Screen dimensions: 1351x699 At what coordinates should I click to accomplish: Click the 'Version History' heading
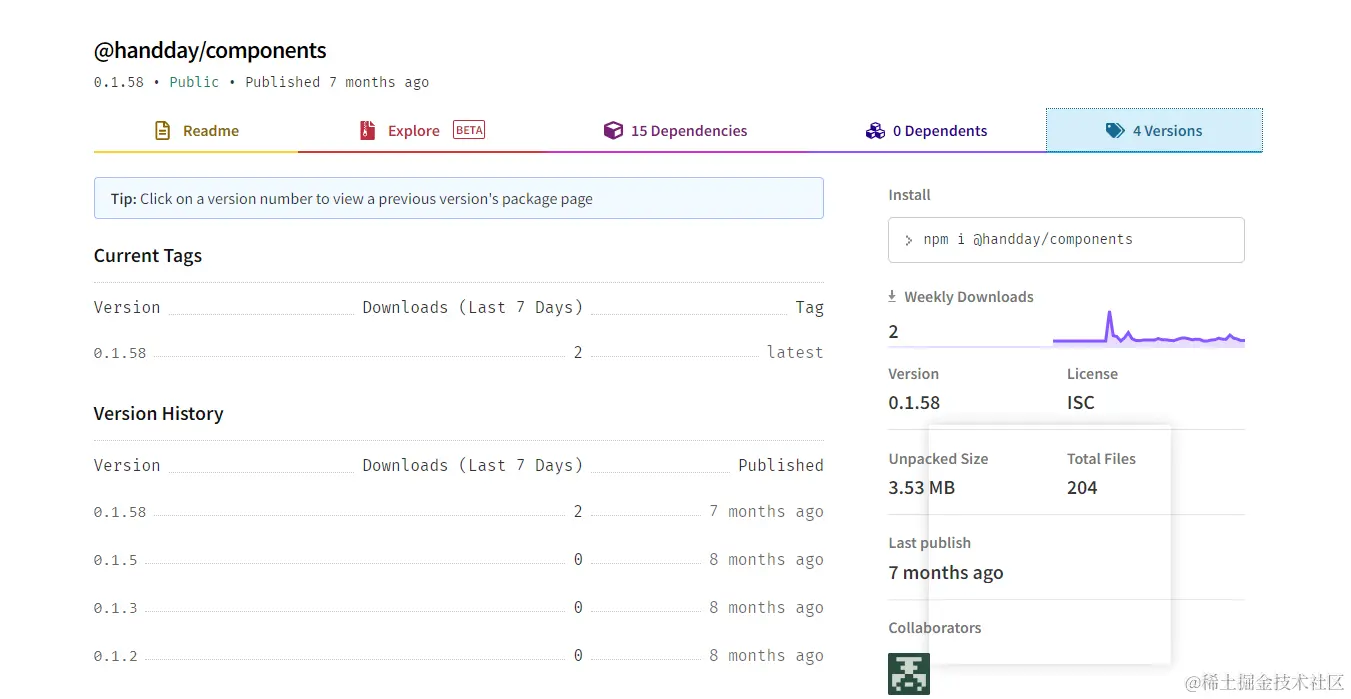pos(158,414)
